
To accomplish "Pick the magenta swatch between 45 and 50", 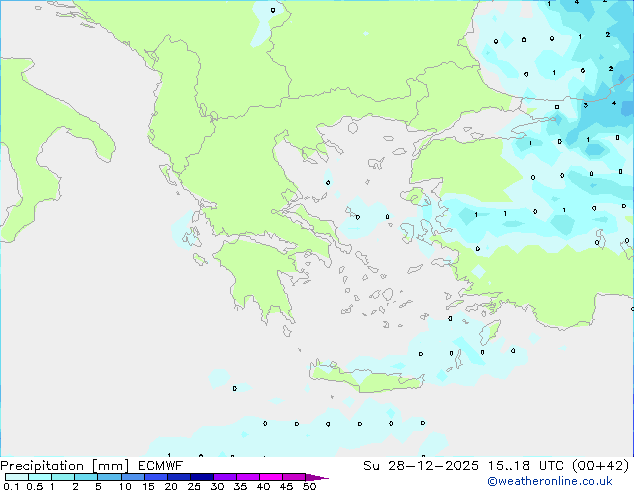I will click(294, 477).
